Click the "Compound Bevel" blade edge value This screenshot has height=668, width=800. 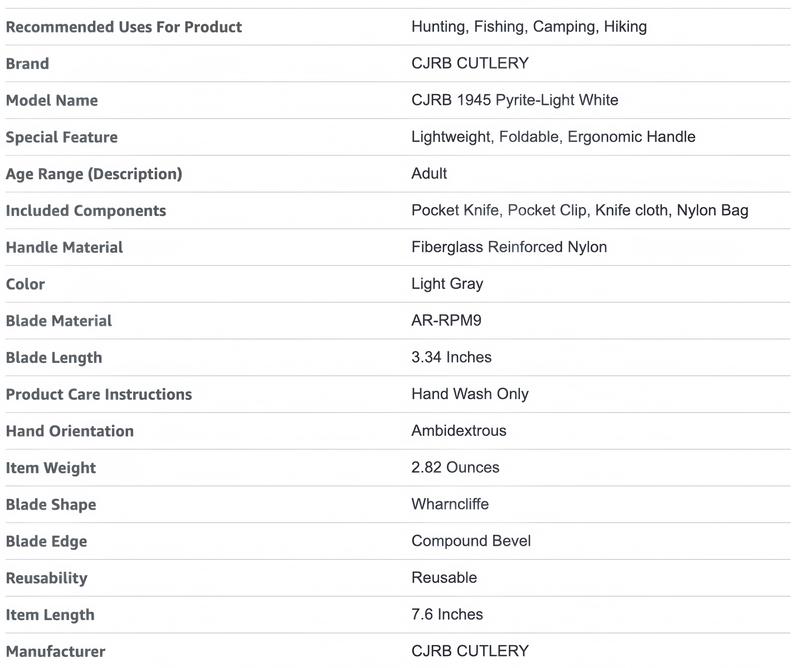[471, 541]
